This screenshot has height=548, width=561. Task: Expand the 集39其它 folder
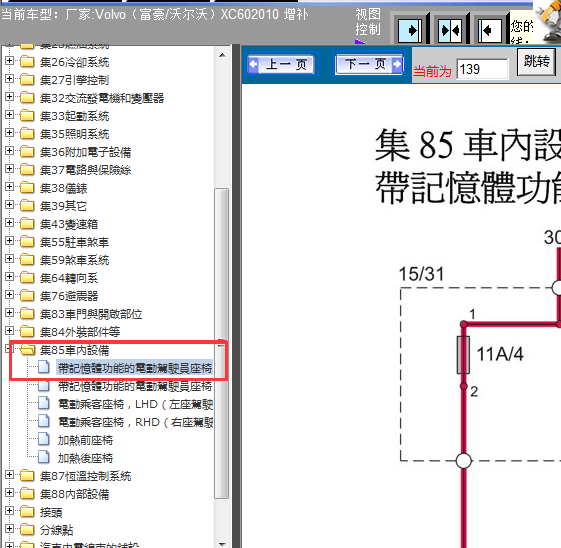(9, 205)
